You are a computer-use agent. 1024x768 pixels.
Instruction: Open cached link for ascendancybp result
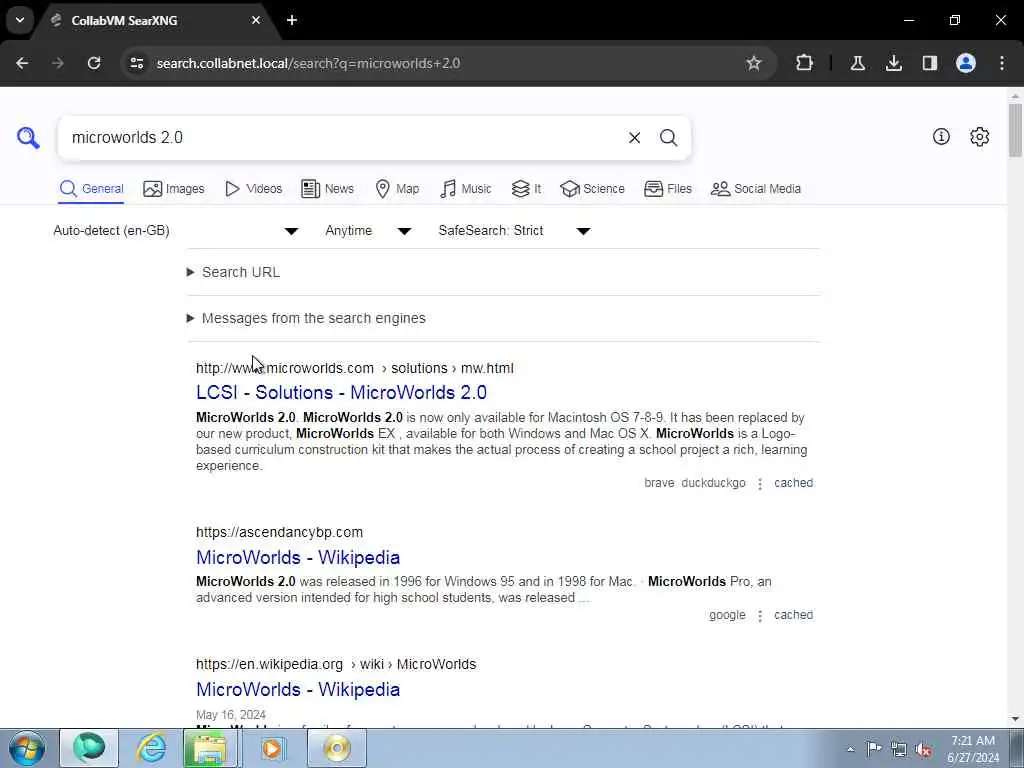(x=793, y=615)
